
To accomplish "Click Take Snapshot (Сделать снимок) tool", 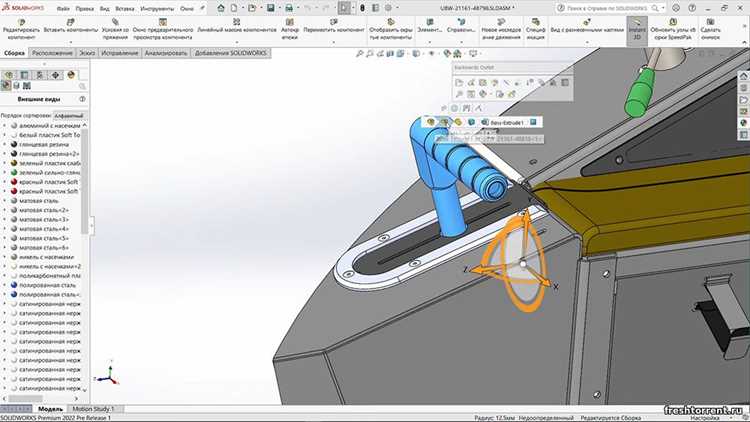I will coord(710,29).
